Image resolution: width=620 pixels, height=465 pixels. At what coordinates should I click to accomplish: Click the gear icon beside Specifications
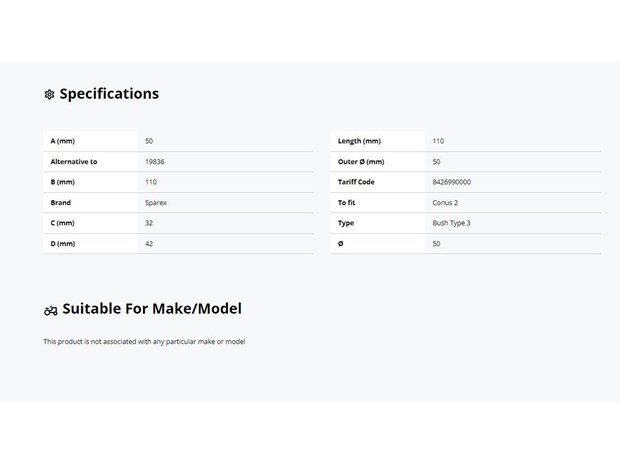pos(49,95)
